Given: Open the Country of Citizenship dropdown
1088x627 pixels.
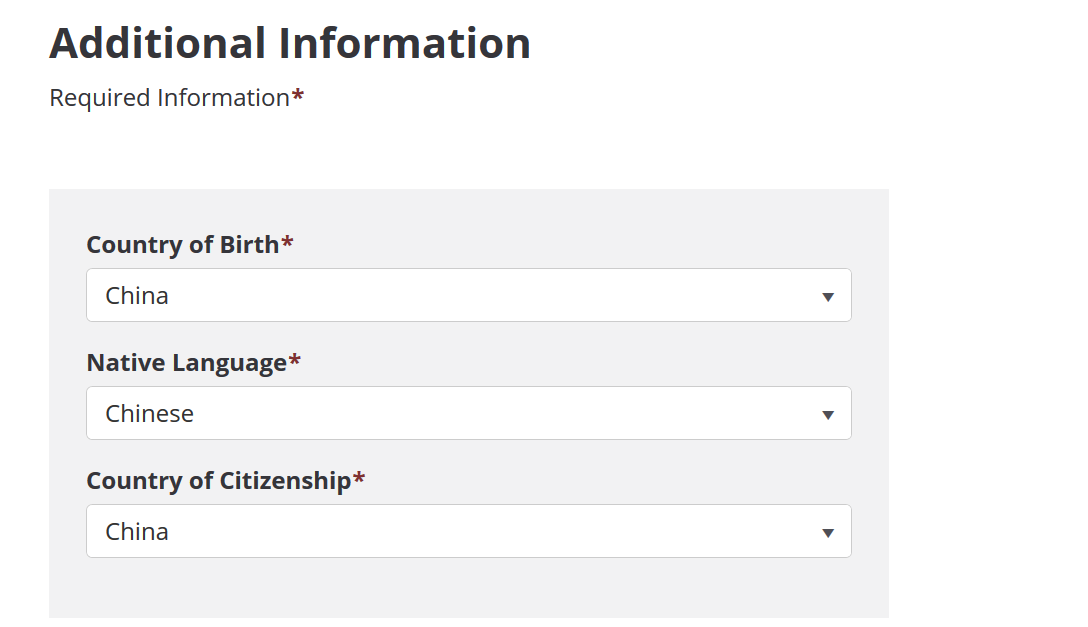Looking at the screenshot, I should (x=468, y=531).
